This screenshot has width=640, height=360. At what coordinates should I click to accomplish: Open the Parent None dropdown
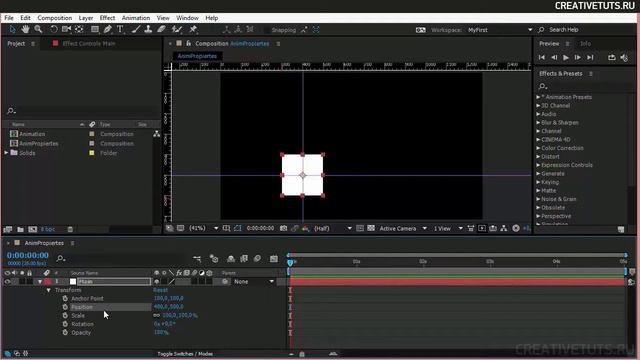253,282
